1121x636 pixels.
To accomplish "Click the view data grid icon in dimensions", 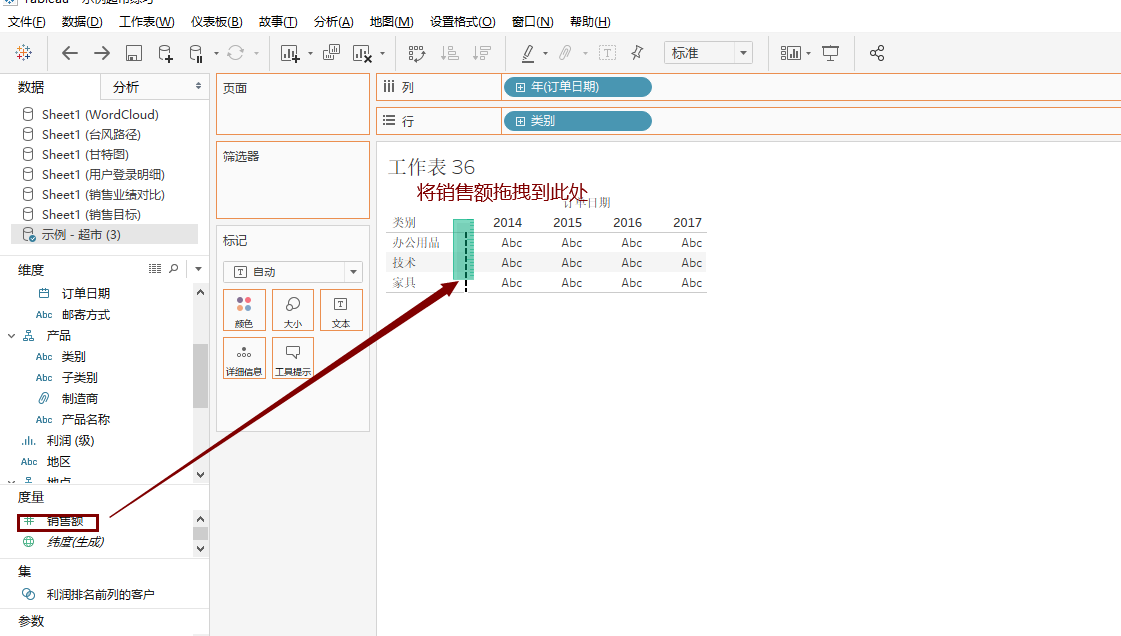I will 155,269.
